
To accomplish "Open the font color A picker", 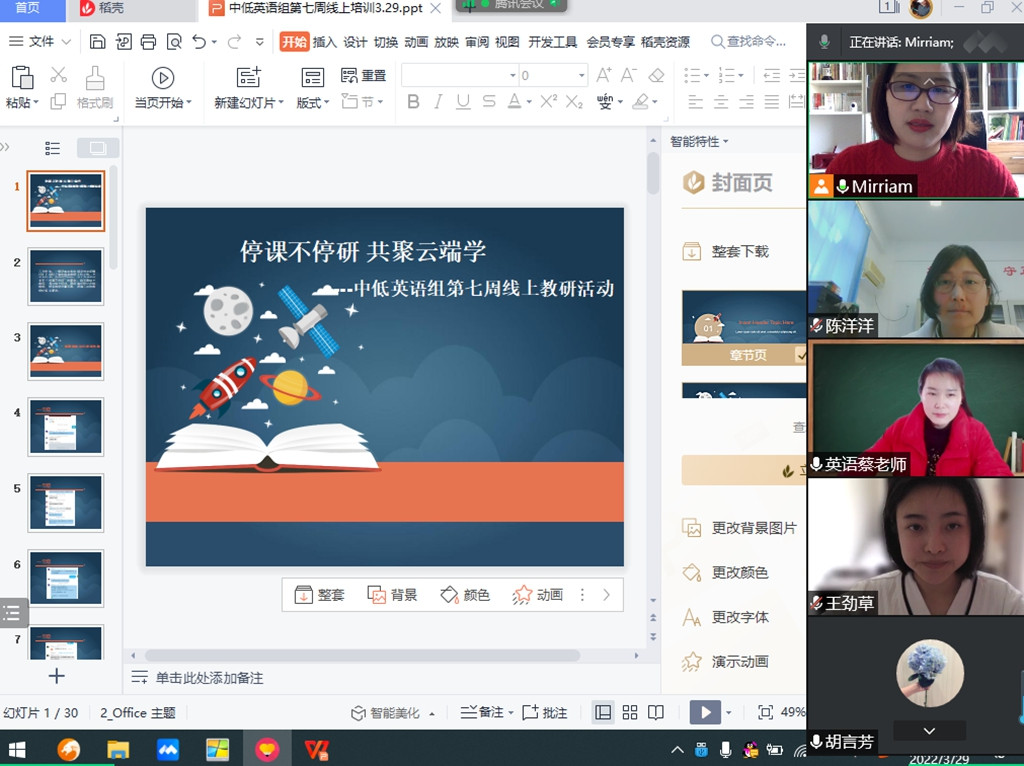I will 514,102.
